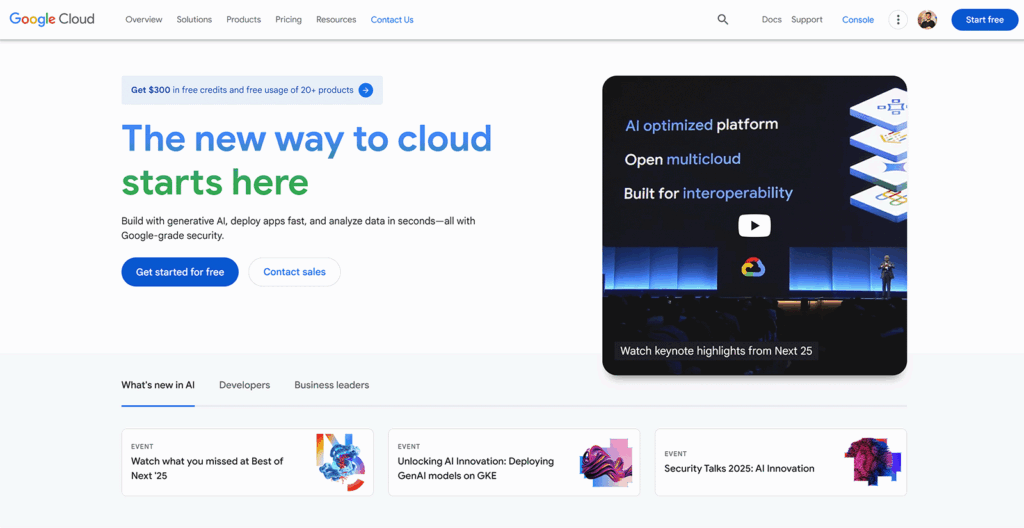Open the search magnifier icon
The width and height of the screenshot is (1024, 528).
click(722, 20)
